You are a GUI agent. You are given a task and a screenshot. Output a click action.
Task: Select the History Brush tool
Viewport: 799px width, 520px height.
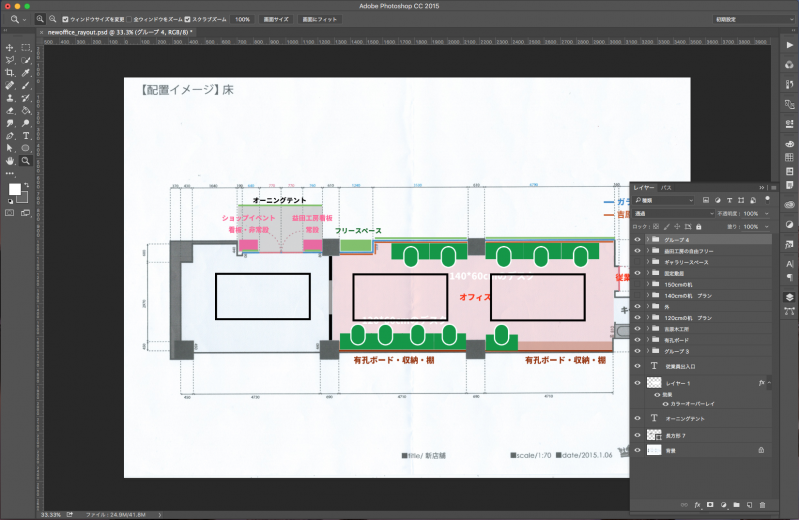click(x=25, y=98)
